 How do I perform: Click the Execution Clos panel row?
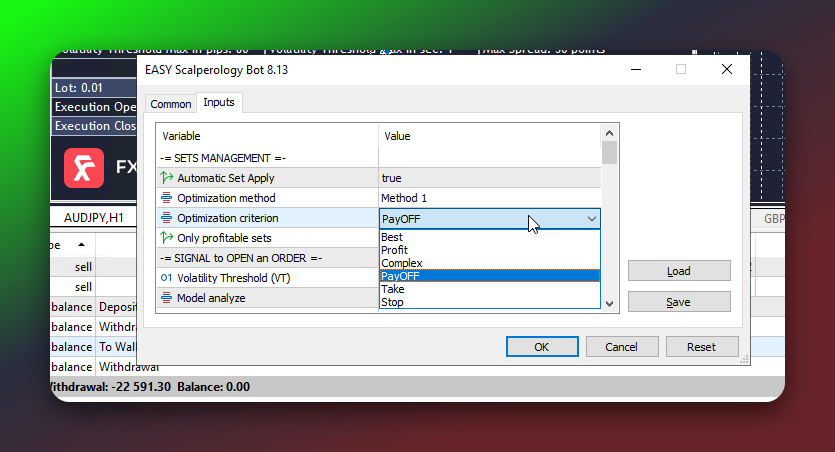94,126
